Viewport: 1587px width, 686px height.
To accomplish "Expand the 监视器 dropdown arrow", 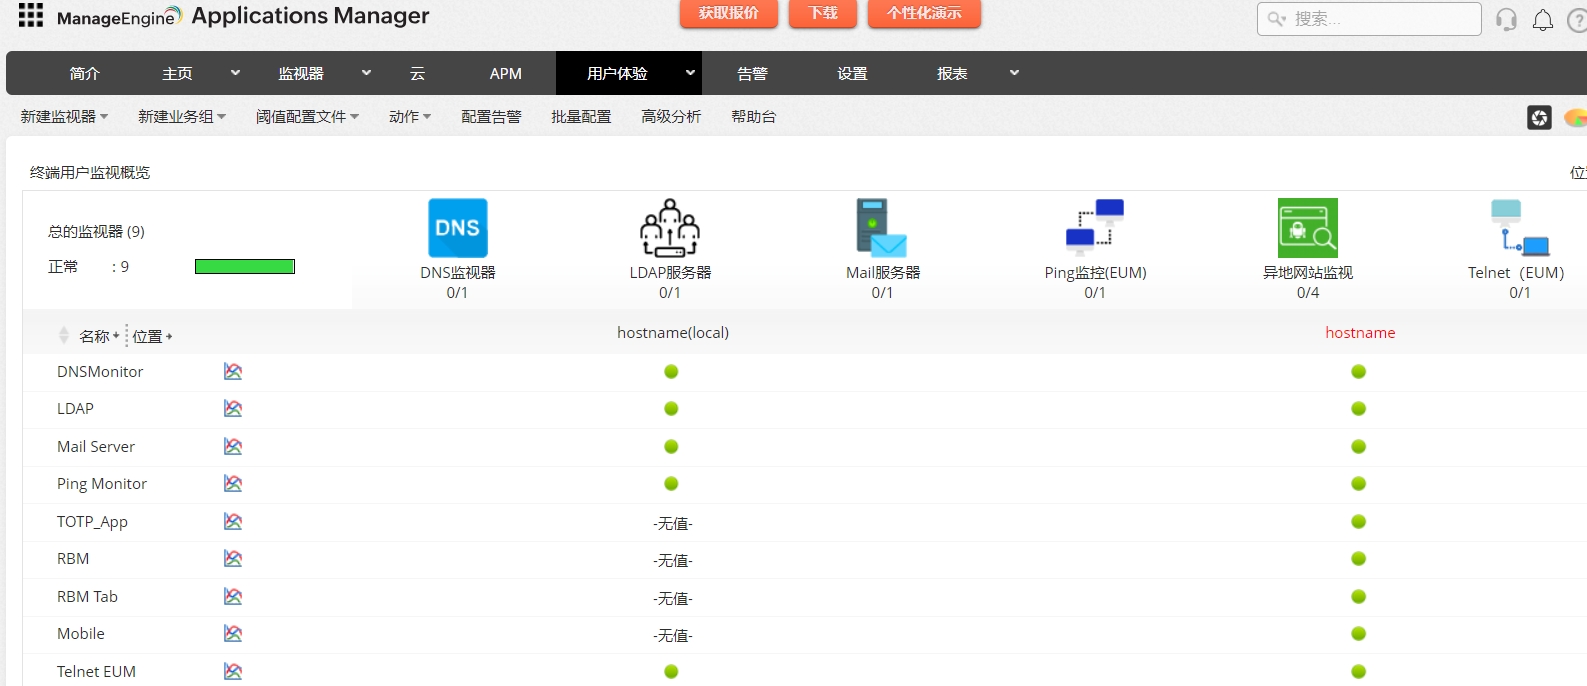I will 366,73.
